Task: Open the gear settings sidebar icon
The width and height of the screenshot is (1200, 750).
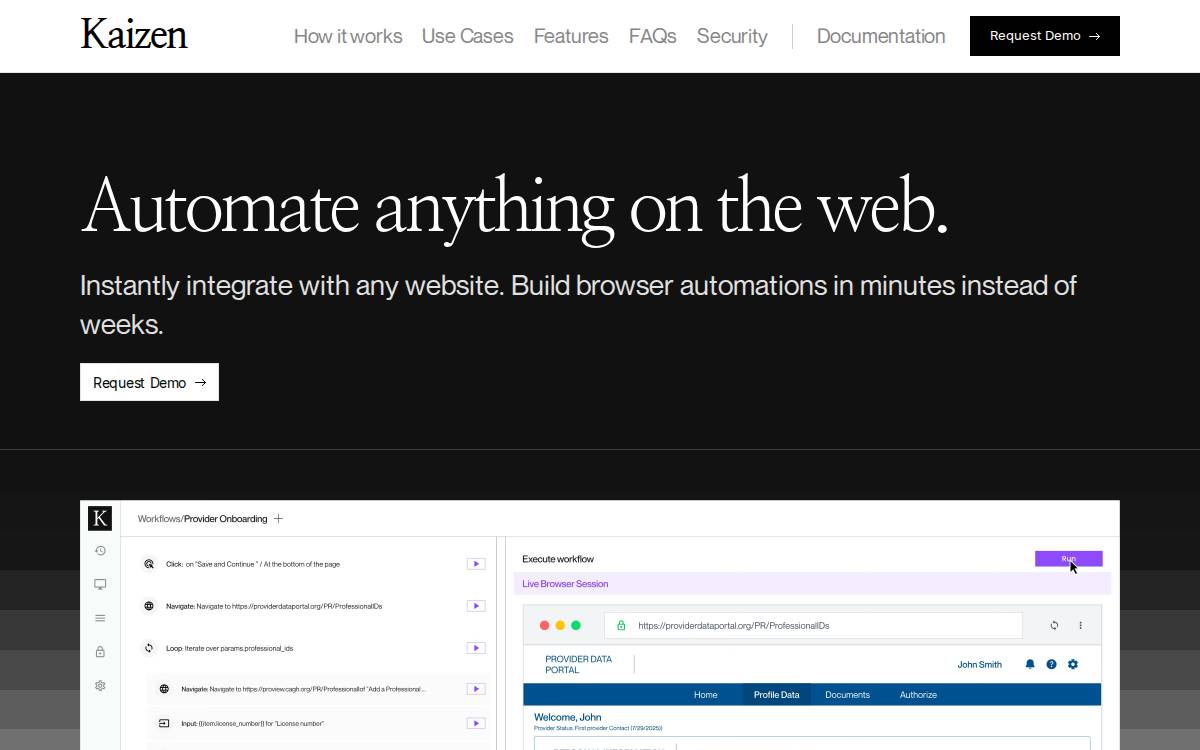Action: pos(100,686)
